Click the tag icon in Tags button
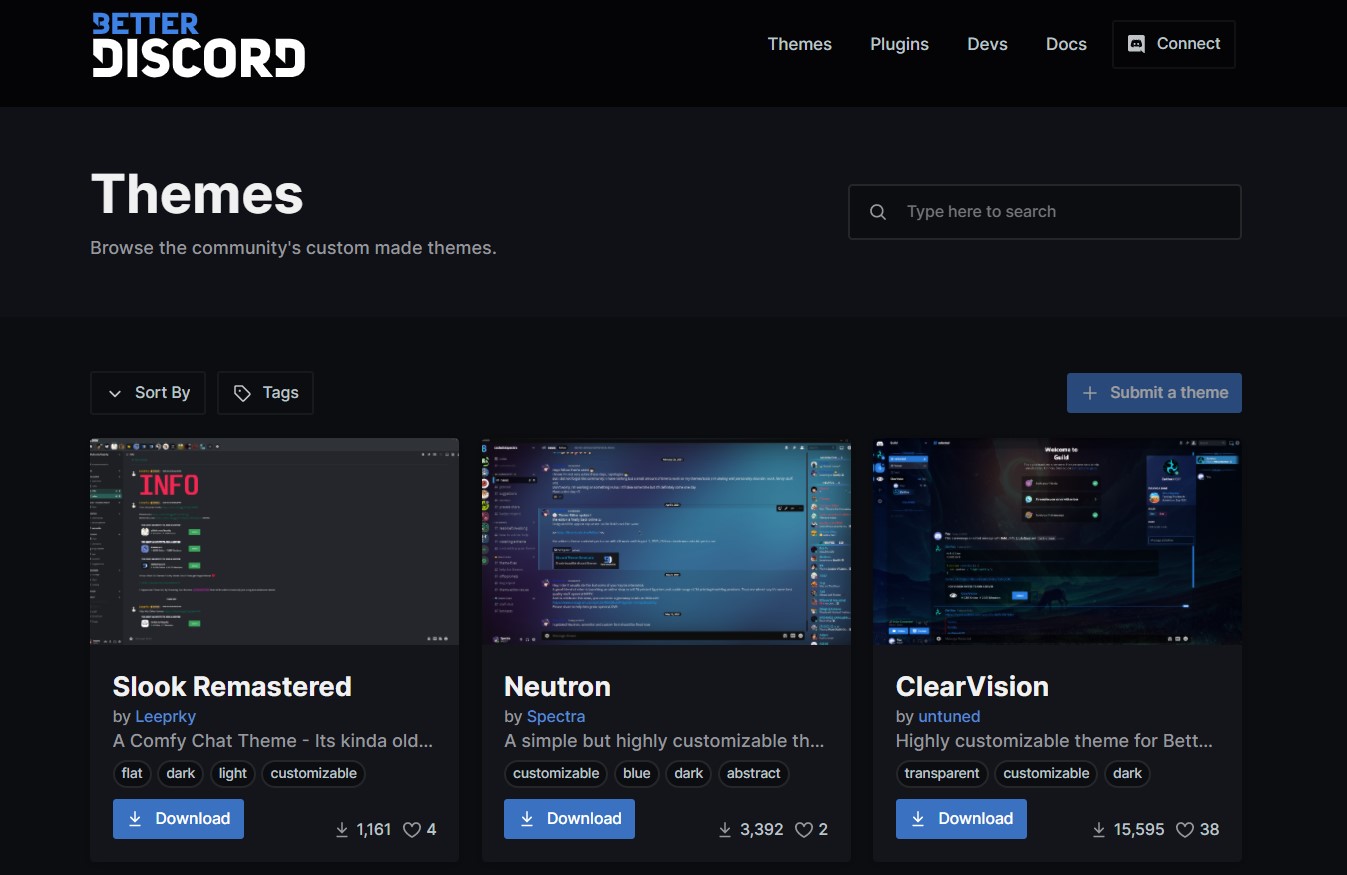Viewport: 1347px width, 875px height. (x=242, y=394)
